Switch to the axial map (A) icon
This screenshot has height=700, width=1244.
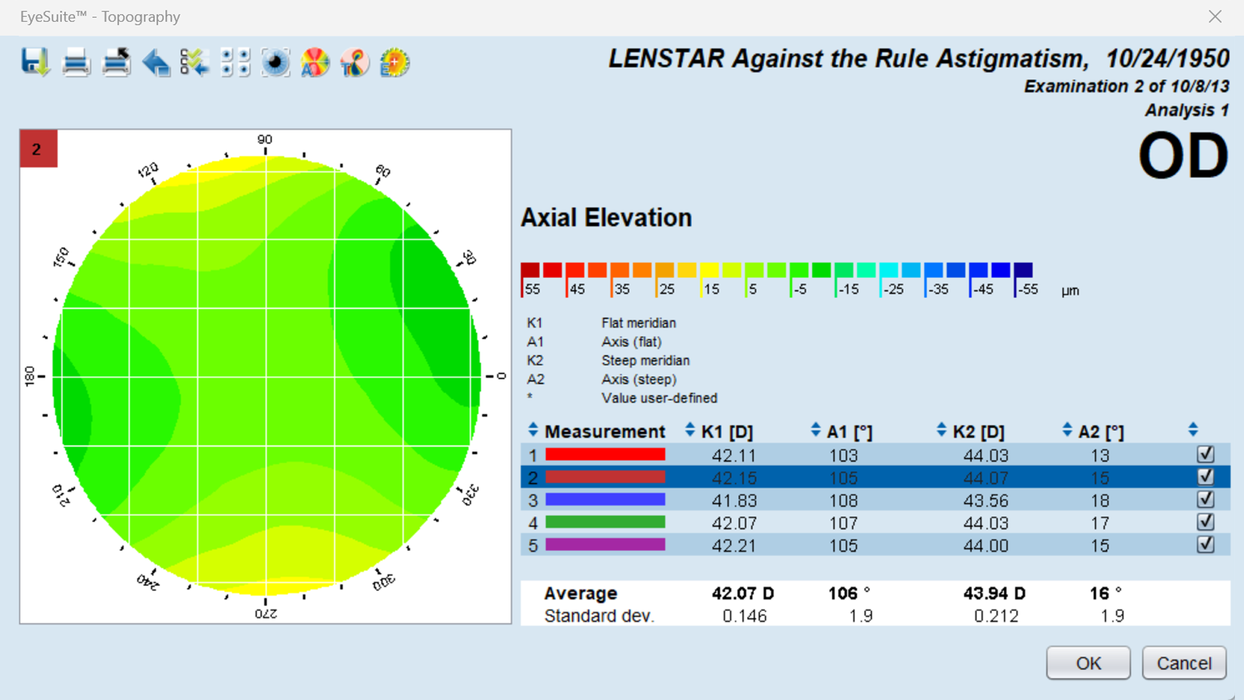point(315,63)
